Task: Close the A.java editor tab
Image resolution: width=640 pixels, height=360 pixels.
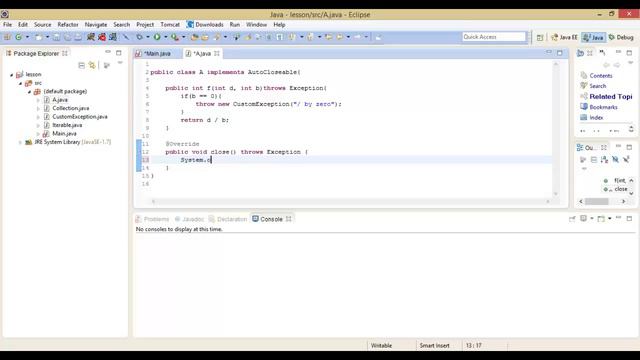Action: (x=217, y=53)
